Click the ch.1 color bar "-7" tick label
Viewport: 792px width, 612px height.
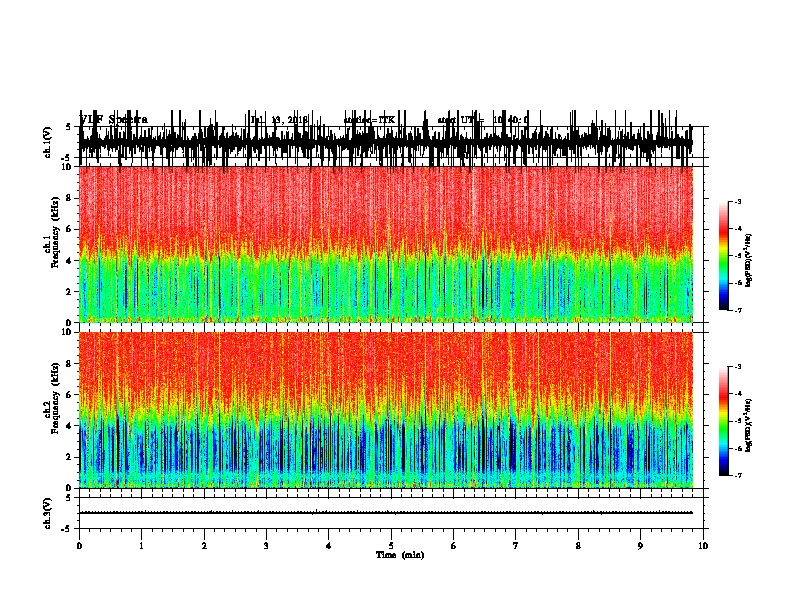click(737, 310)
